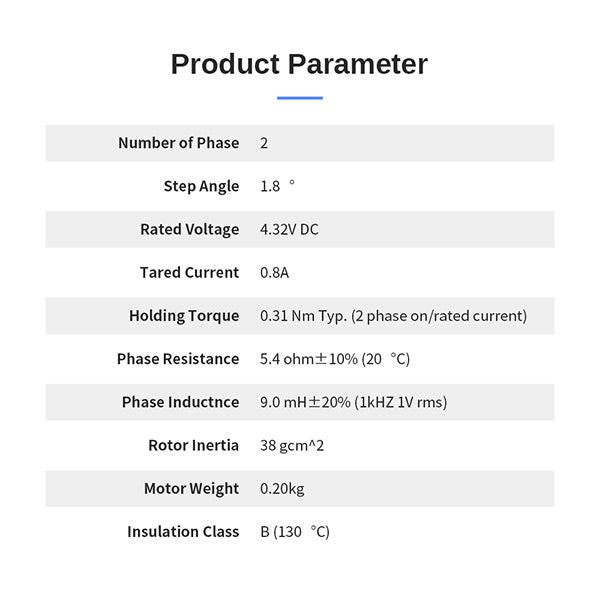The height and width of the screenshot is (600, 600).
Task: Click the Tared Current label
Action: point(190,272)
